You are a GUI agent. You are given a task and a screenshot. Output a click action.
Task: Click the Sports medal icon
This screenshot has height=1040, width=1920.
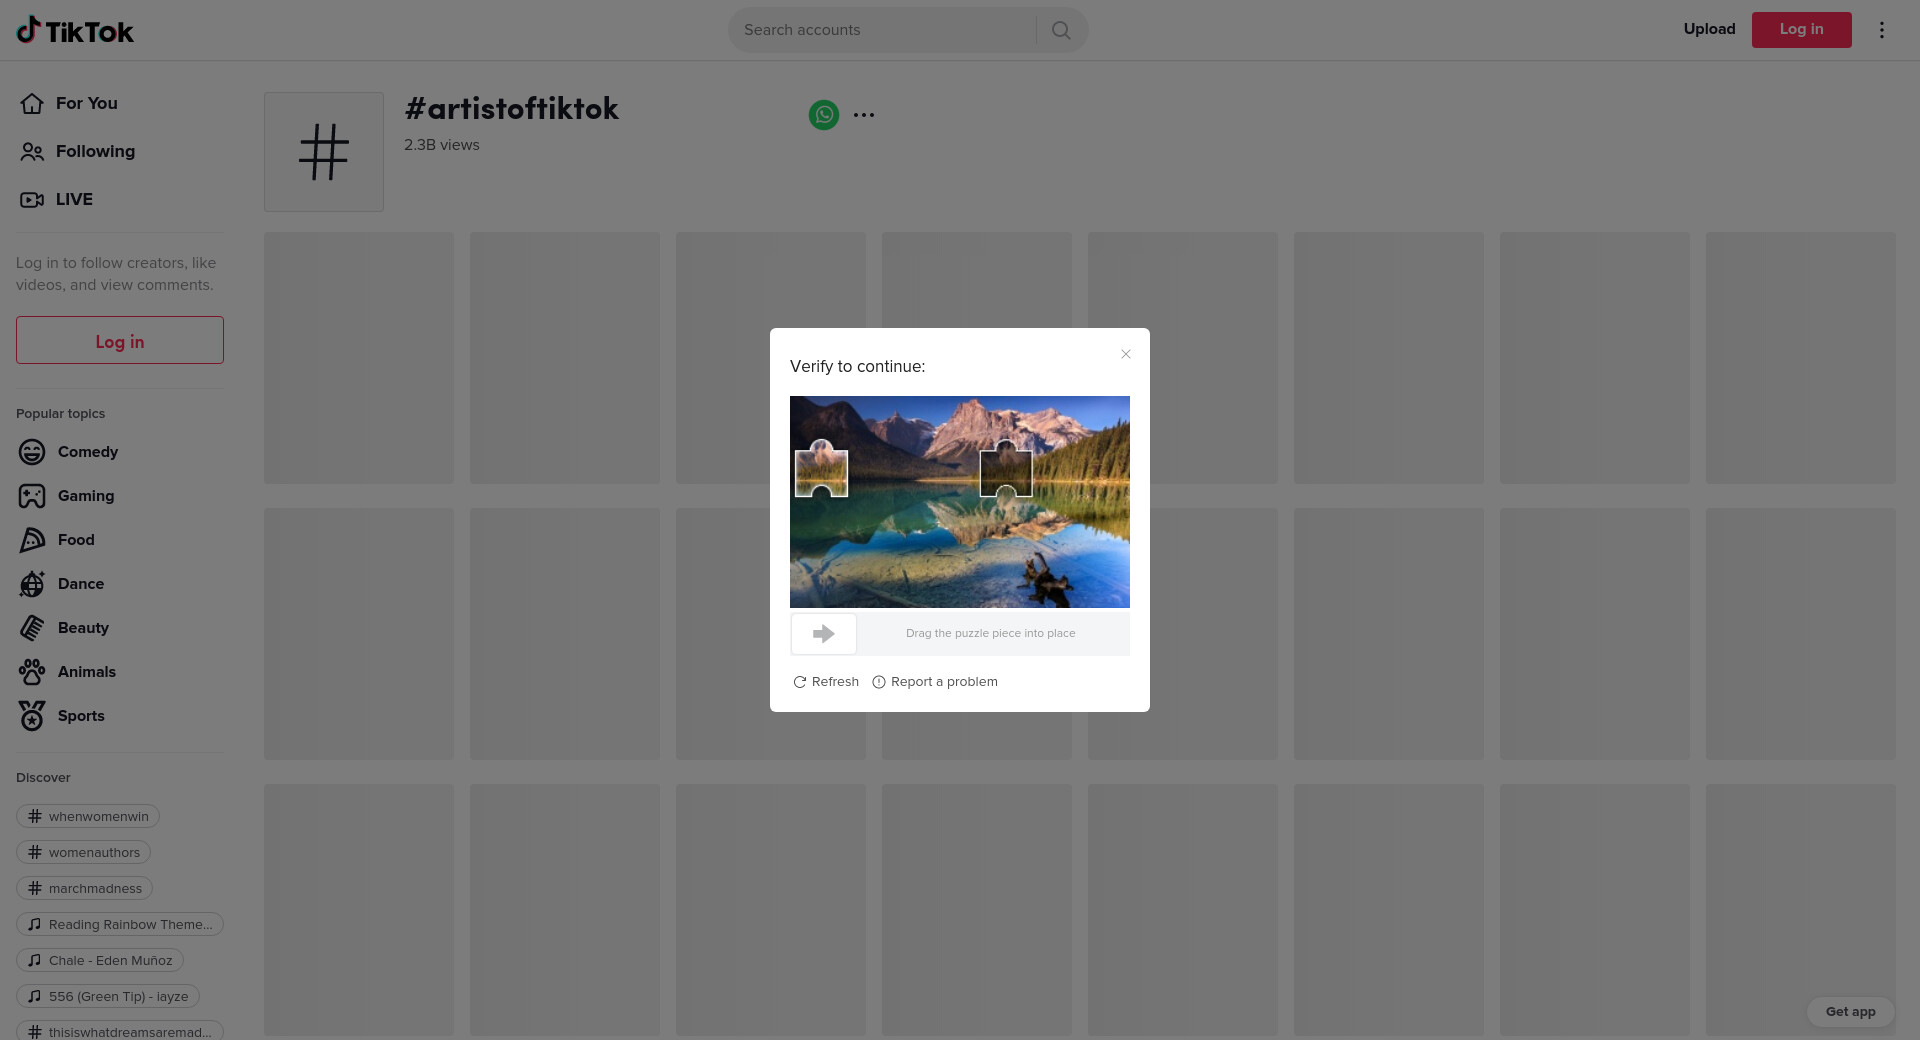point(32,716)
